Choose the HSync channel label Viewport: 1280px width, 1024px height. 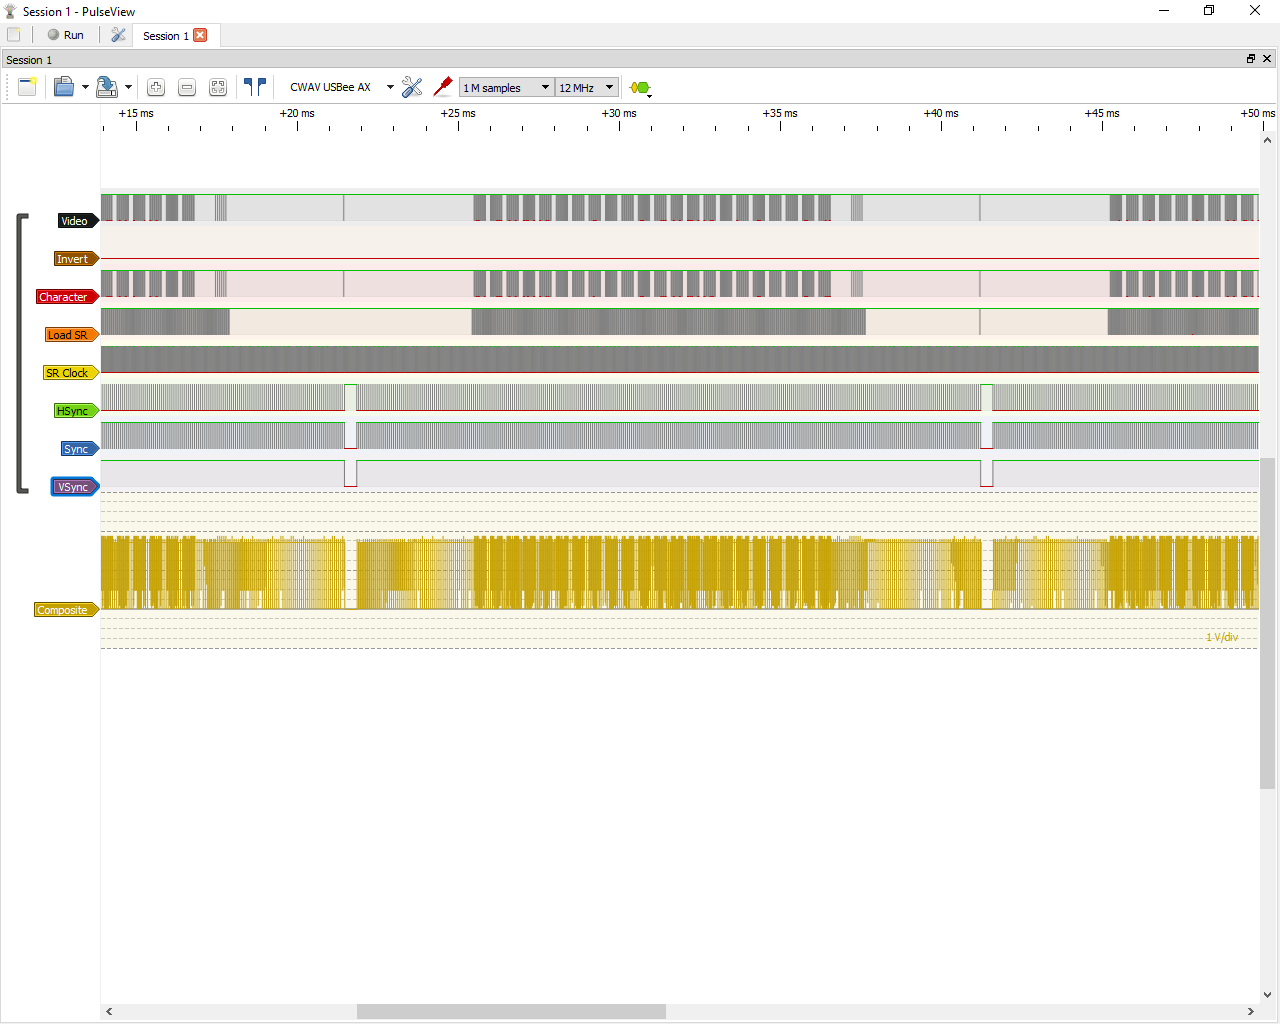click(x=75, y=411)
